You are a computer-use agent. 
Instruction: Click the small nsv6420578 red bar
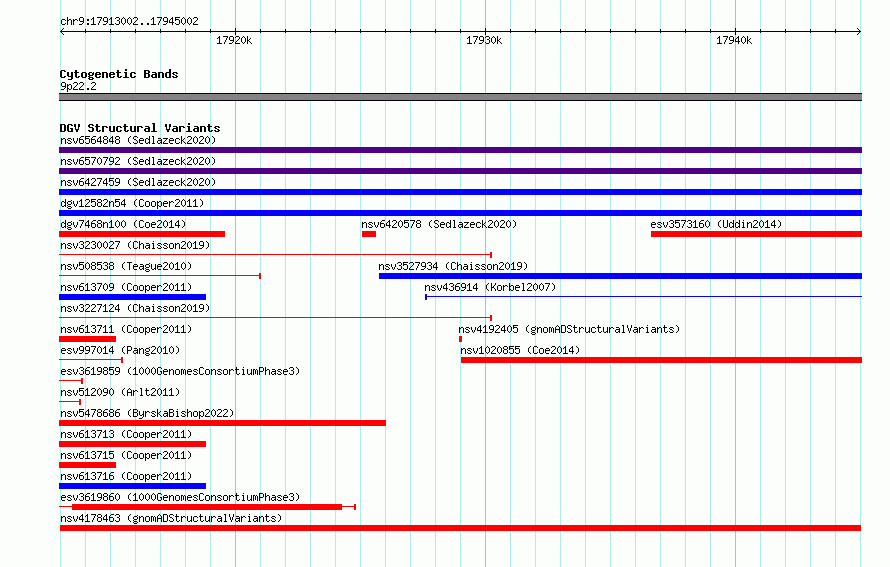click(x=369, y=234)
